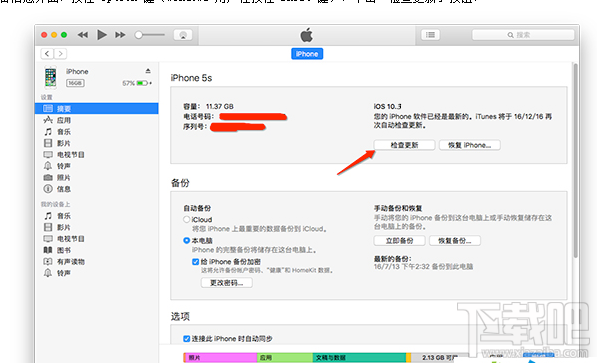
Task: Adjust the volume slider in toolbar
Action: pyautogui.click(x=150, y=35)
